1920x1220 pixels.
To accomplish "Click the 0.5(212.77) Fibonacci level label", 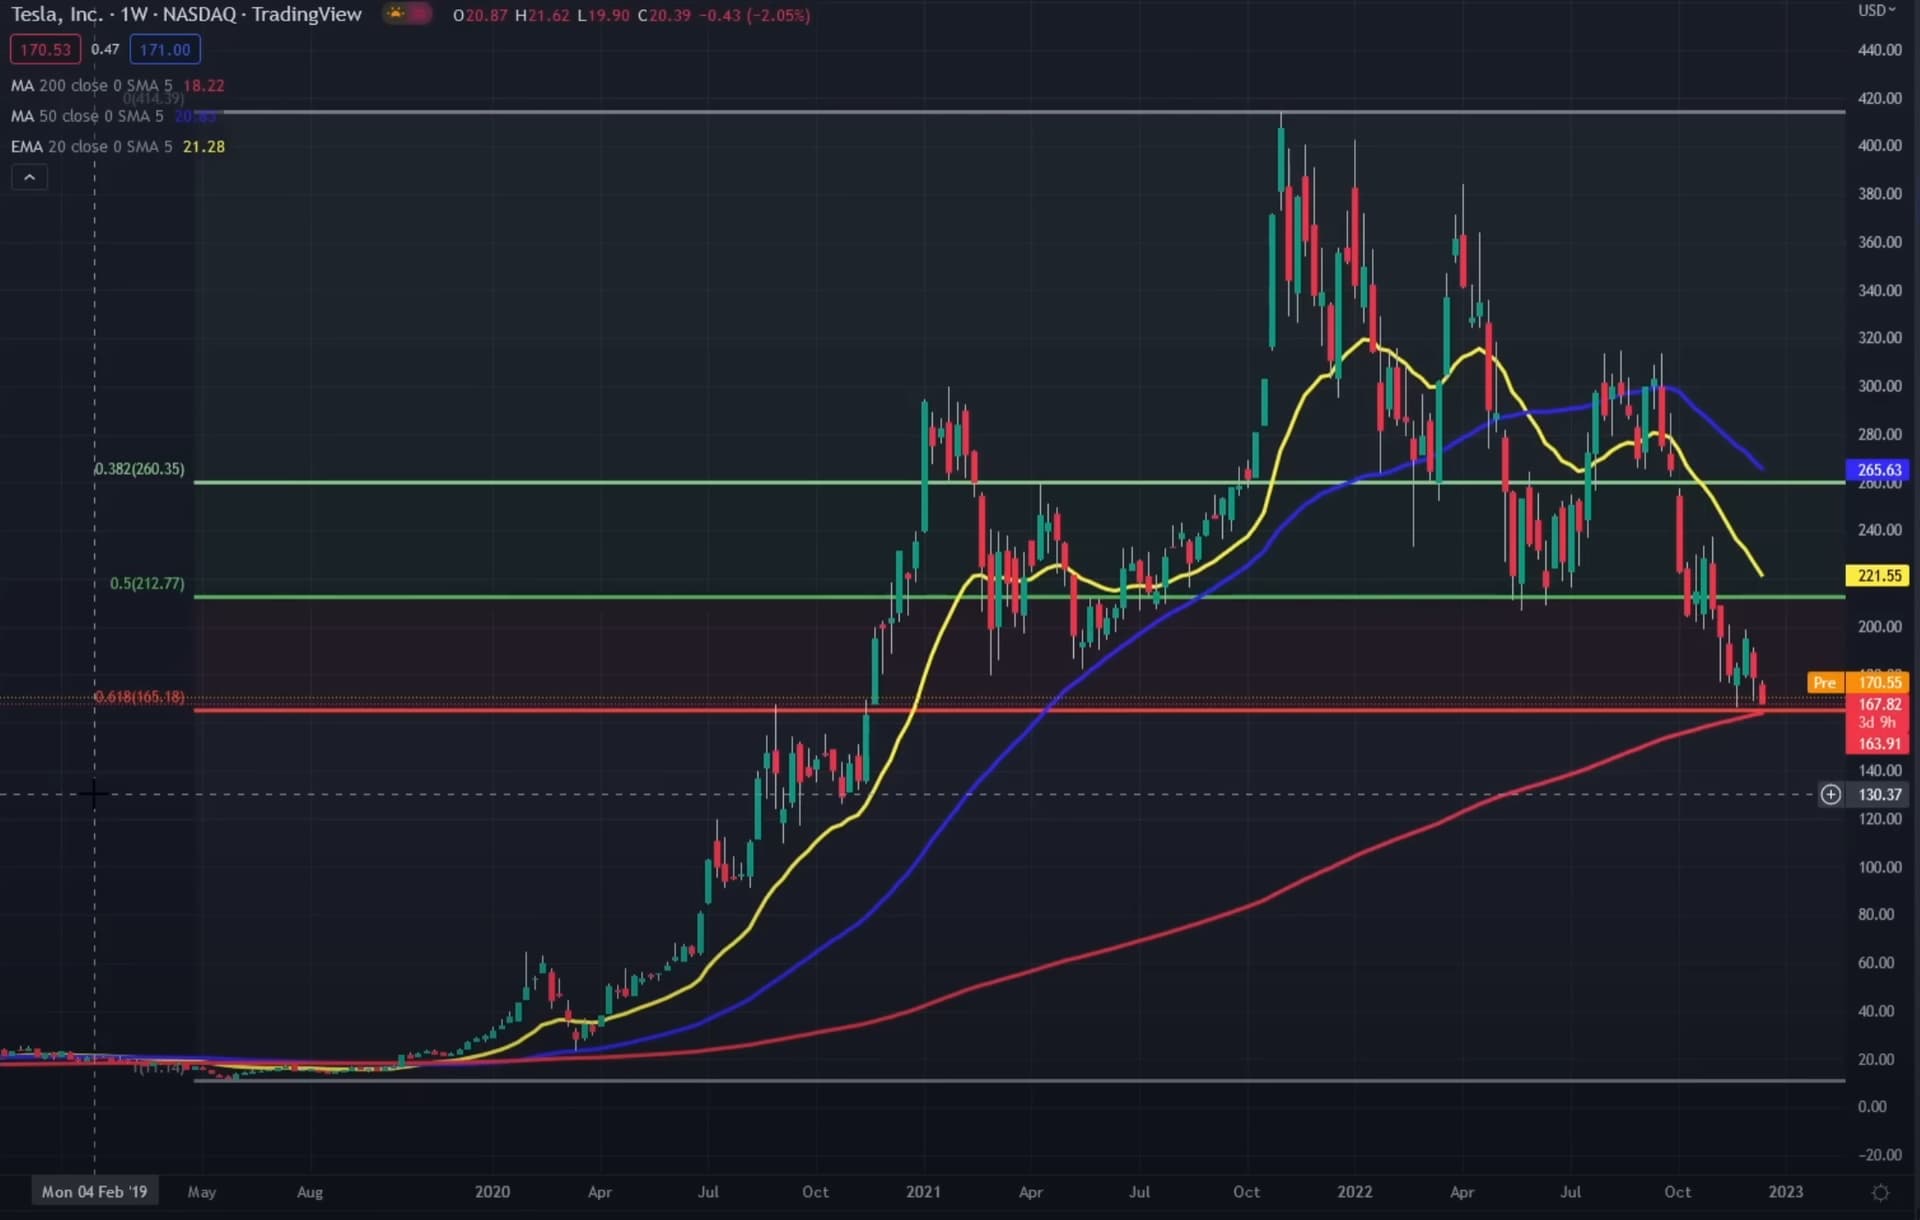I will (147, 583).
